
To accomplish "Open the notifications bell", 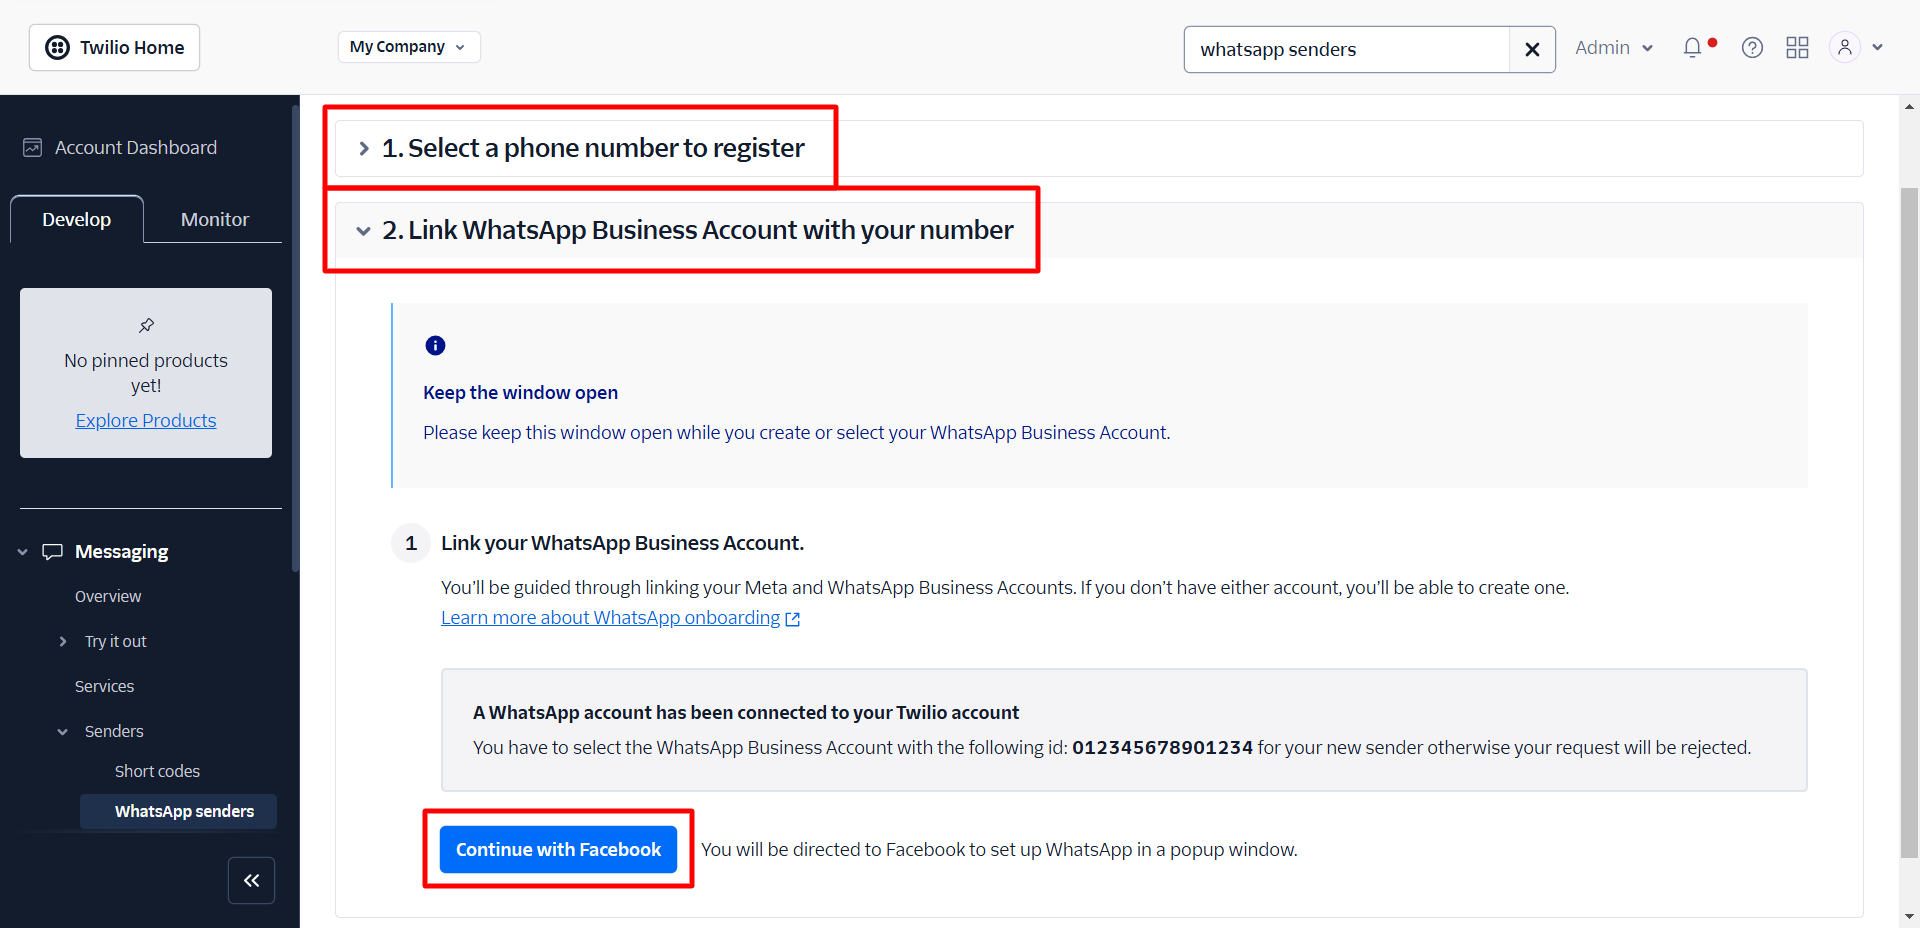I will (1692, 48).
